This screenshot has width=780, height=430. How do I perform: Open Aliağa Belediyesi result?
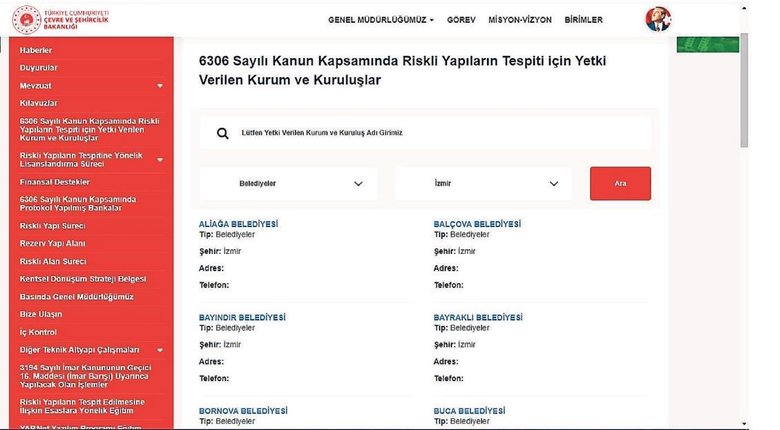tap(238, 224)
